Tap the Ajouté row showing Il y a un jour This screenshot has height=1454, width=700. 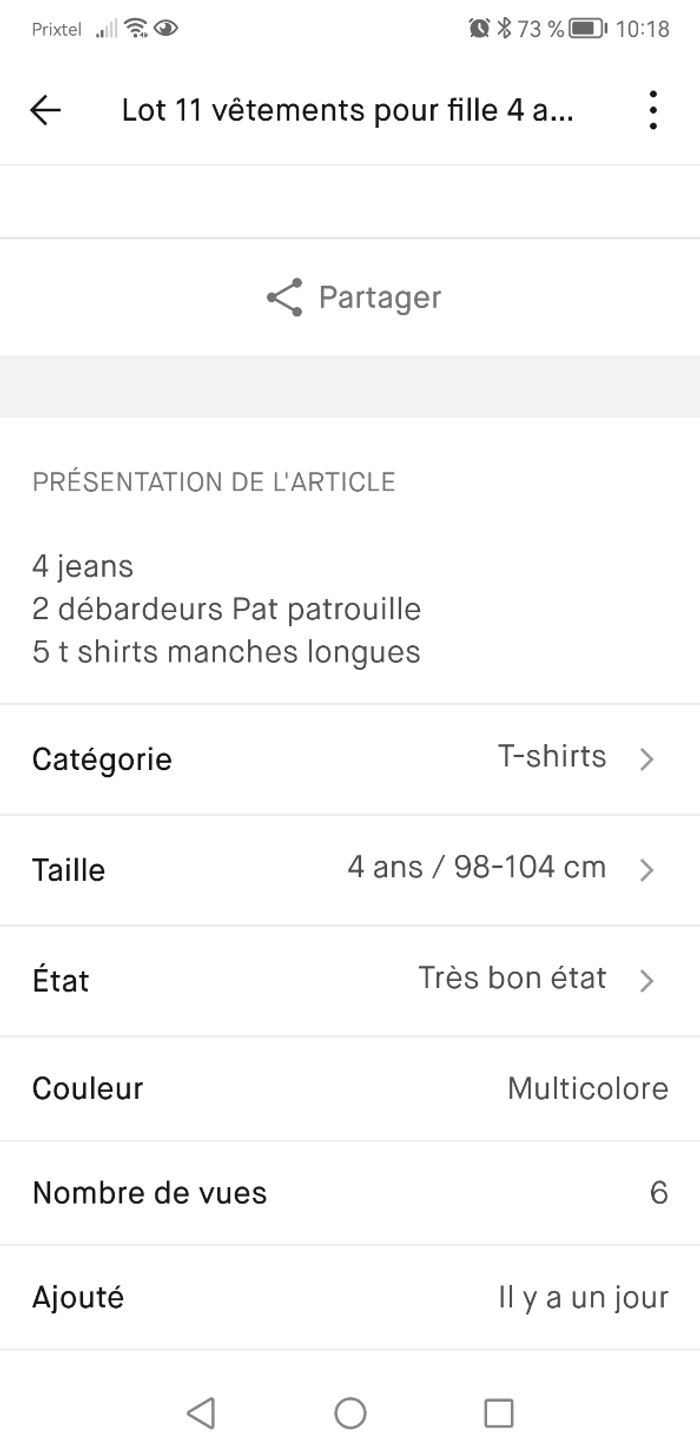point(350,1297)
